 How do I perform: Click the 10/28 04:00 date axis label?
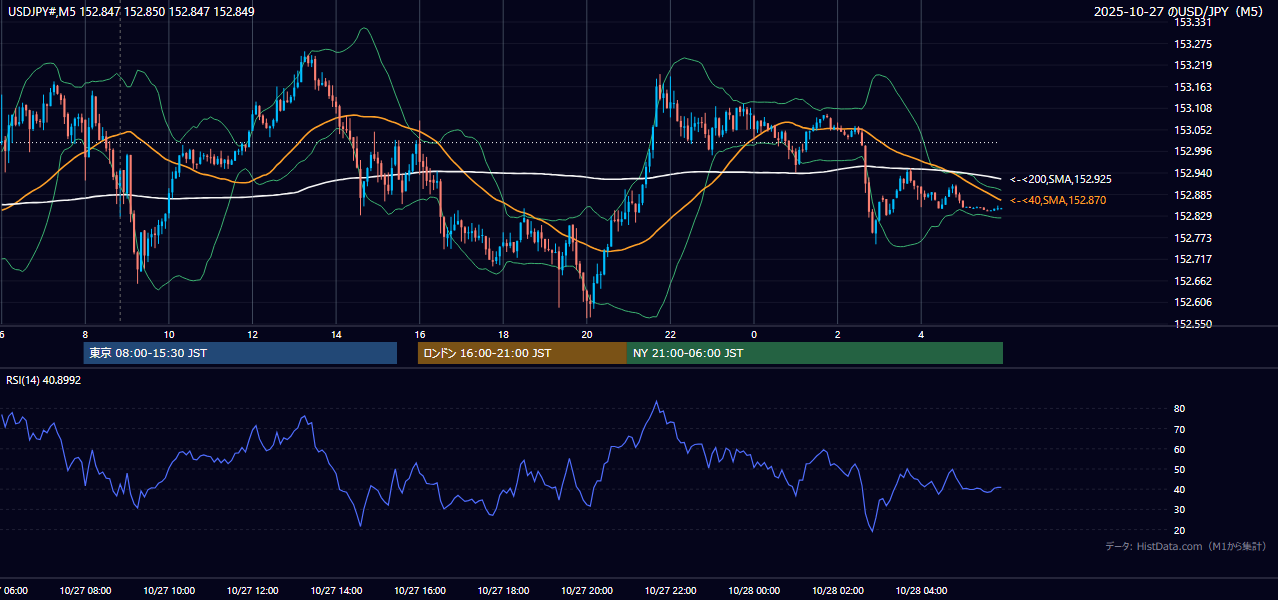click(921, 591)
